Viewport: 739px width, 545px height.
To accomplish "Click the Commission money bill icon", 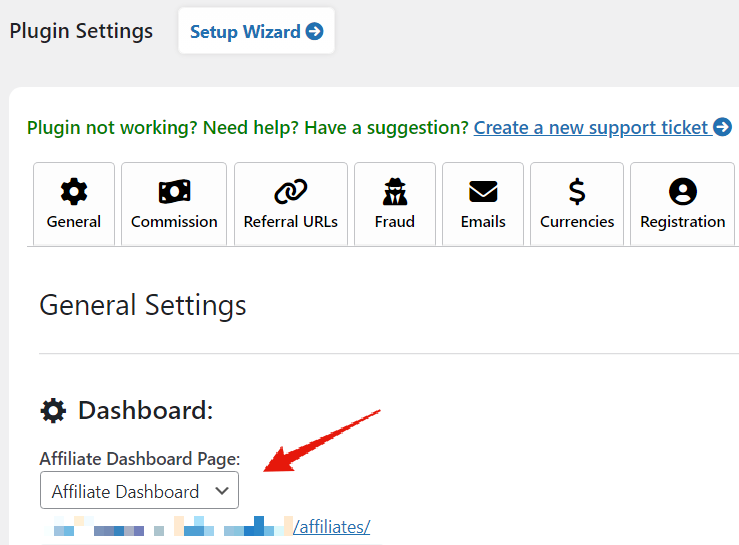I will point(174,191).
